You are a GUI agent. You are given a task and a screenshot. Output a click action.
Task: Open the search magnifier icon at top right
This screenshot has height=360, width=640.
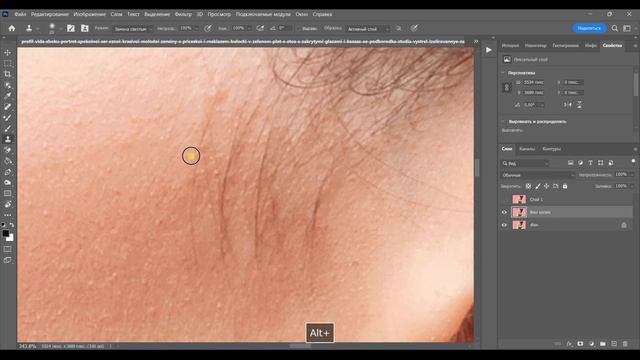tap(615, 28)
